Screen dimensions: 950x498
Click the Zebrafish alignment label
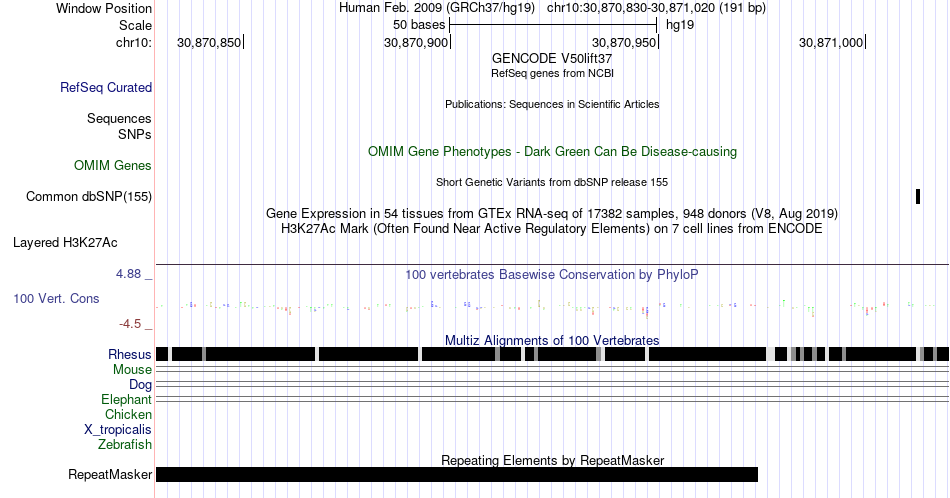click(125, 445)
